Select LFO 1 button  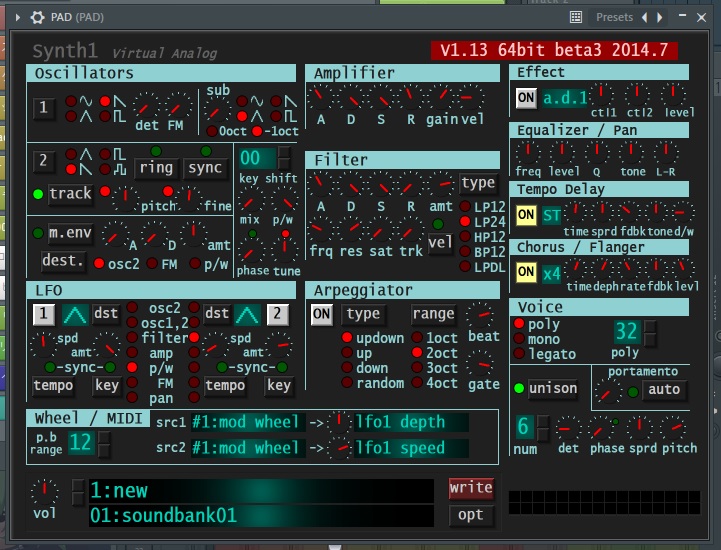[x=44, y=314]
